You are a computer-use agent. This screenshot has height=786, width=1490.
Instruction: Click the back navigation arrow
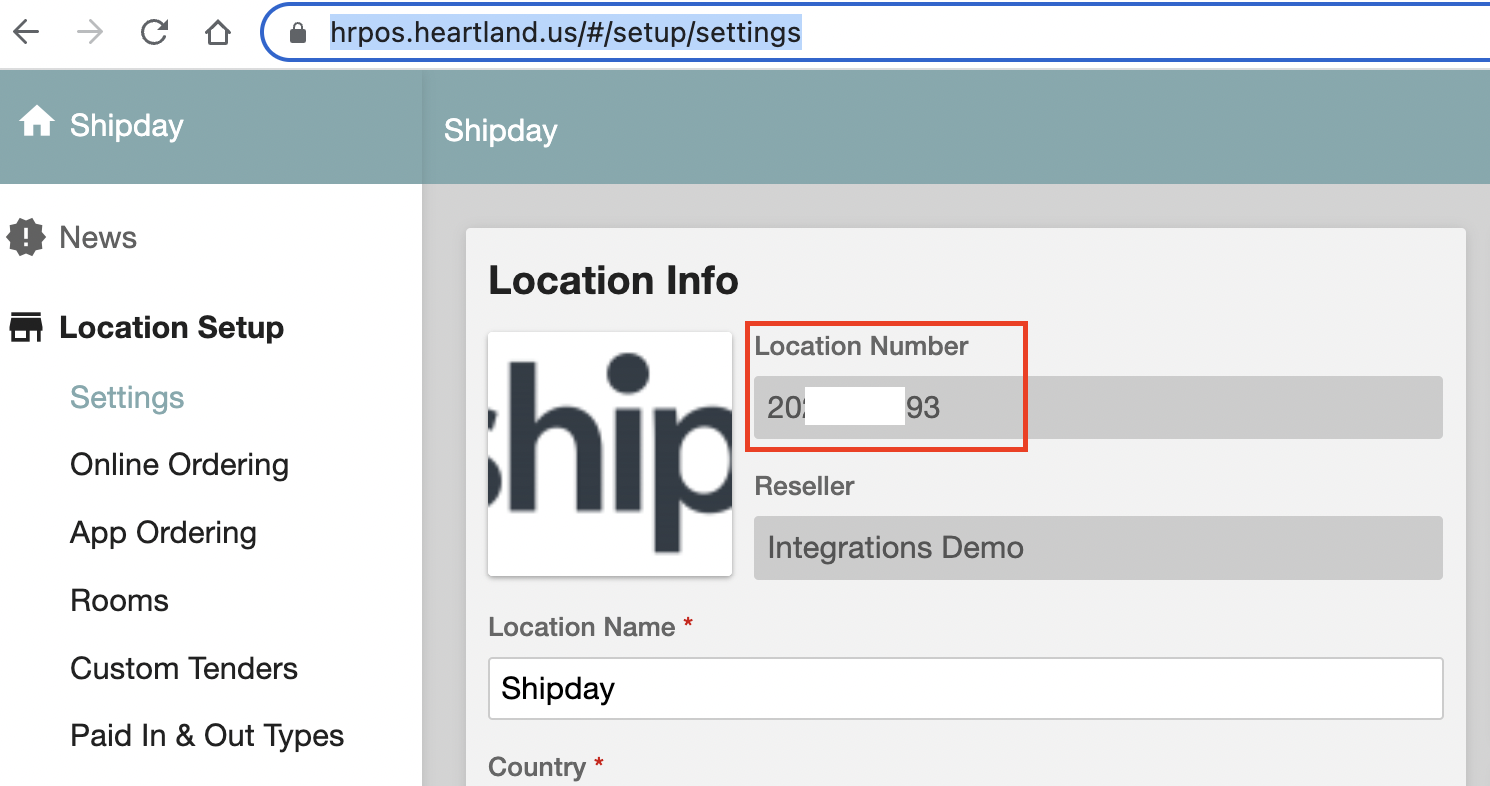point(27,31)
